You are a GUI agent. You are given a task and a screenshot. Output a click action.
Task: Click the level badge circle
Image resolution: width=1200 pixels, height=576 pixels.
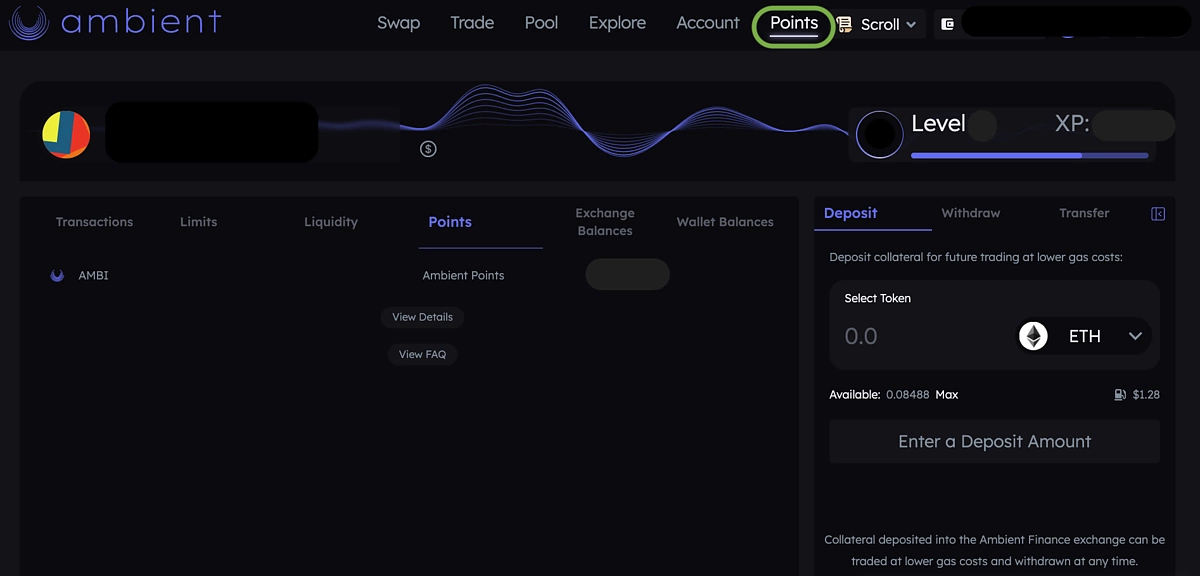[880, 135]
